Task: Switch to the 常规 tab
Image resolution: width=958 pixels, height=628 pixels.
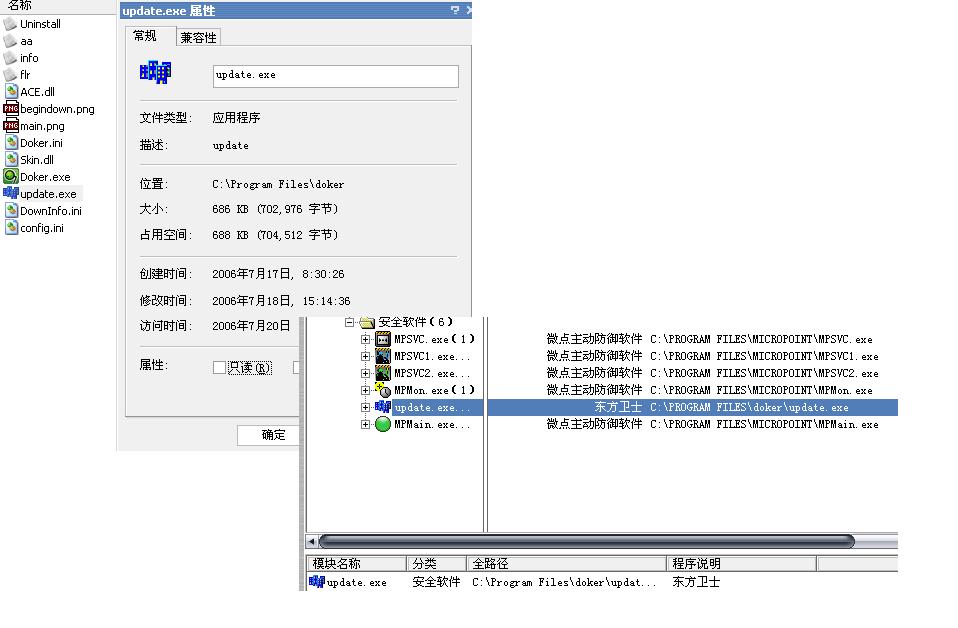Action: click(145, 35)
